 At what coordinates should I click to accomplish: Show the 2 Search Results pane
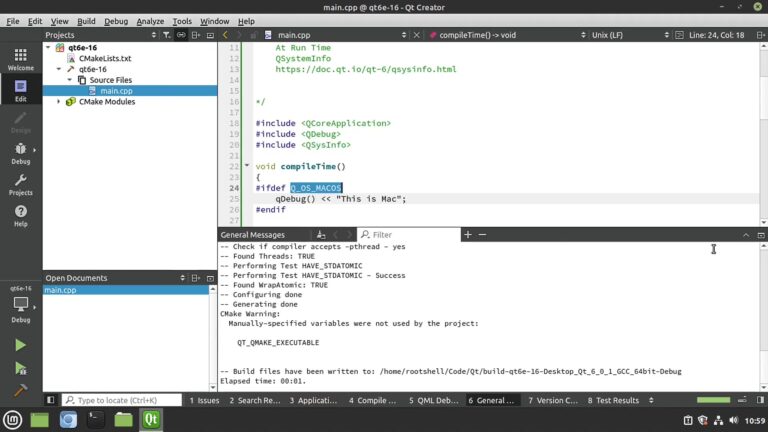(255, 400)
